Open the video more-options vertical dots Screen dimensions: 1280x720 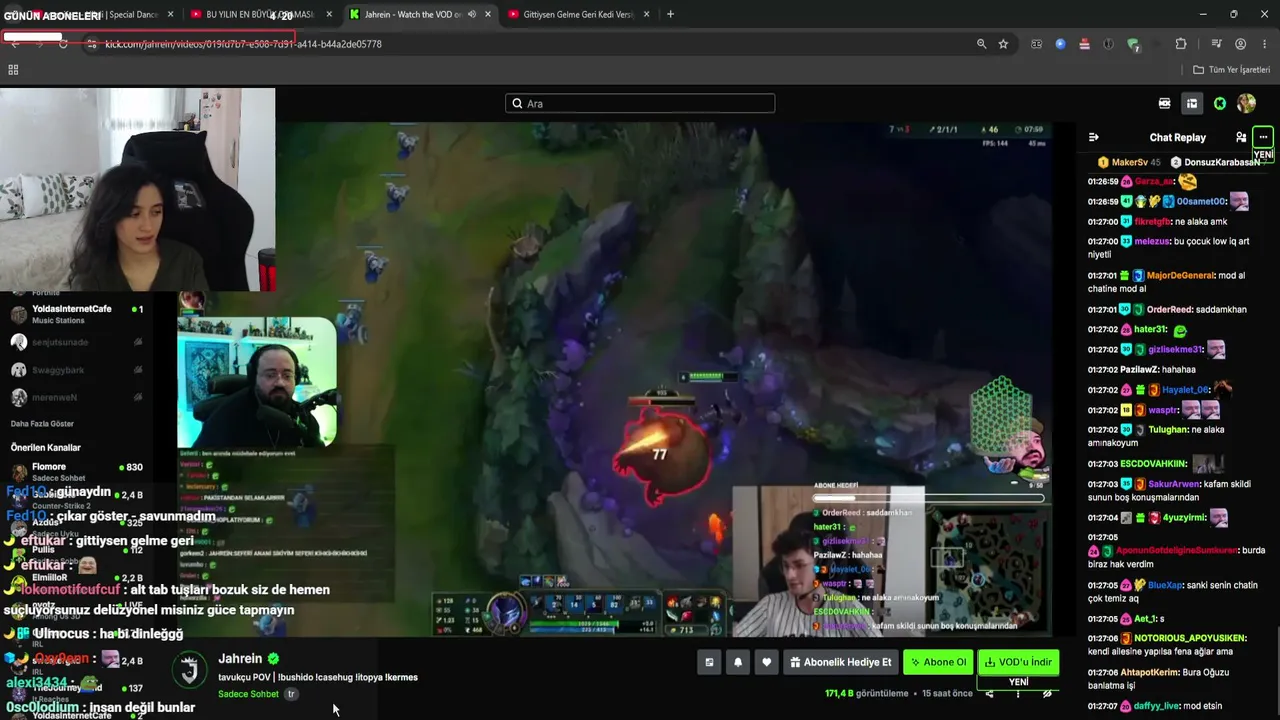click(1018, 693)
